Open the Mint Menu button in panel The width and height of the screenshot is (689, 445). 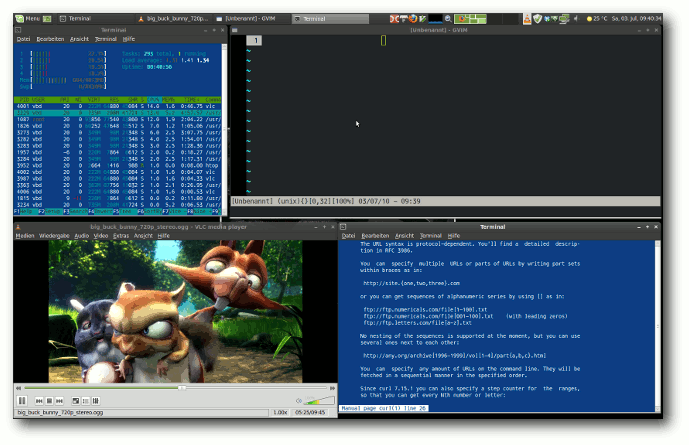(x=28, y=18)
